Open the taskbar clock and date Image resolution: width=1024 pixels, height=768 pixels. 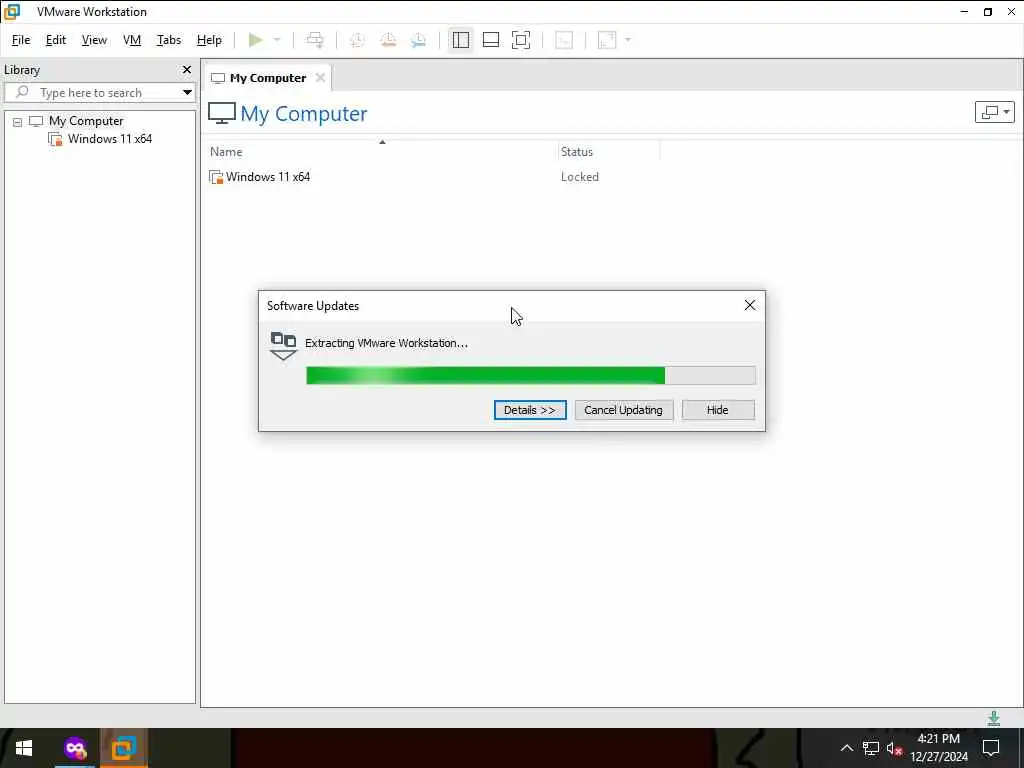pos(938,748)
